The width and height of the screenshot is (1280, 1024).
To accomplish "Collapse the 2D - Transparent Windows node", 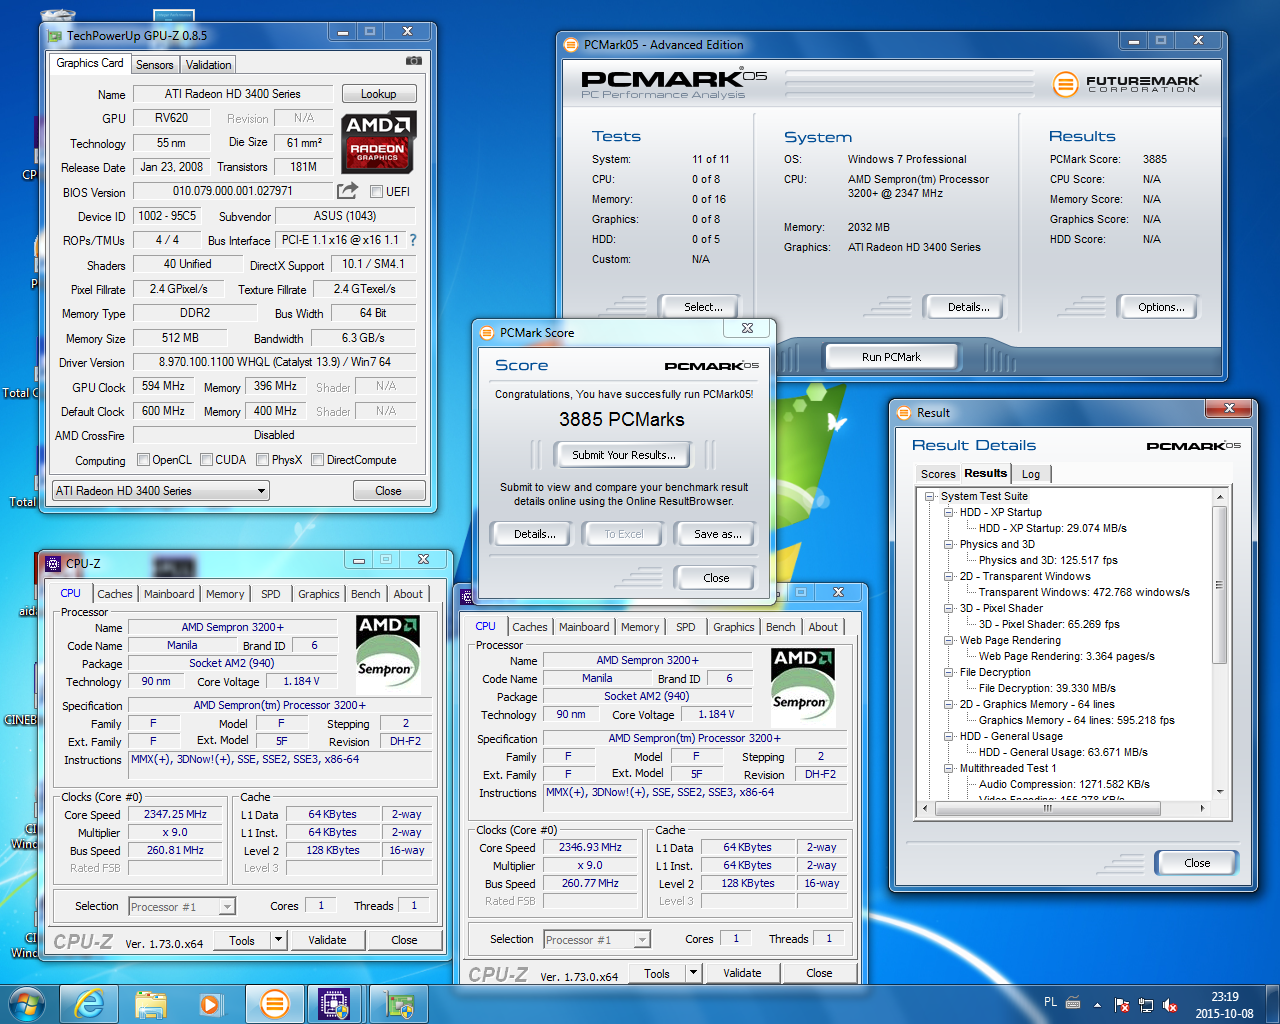I will pos(948,576).
